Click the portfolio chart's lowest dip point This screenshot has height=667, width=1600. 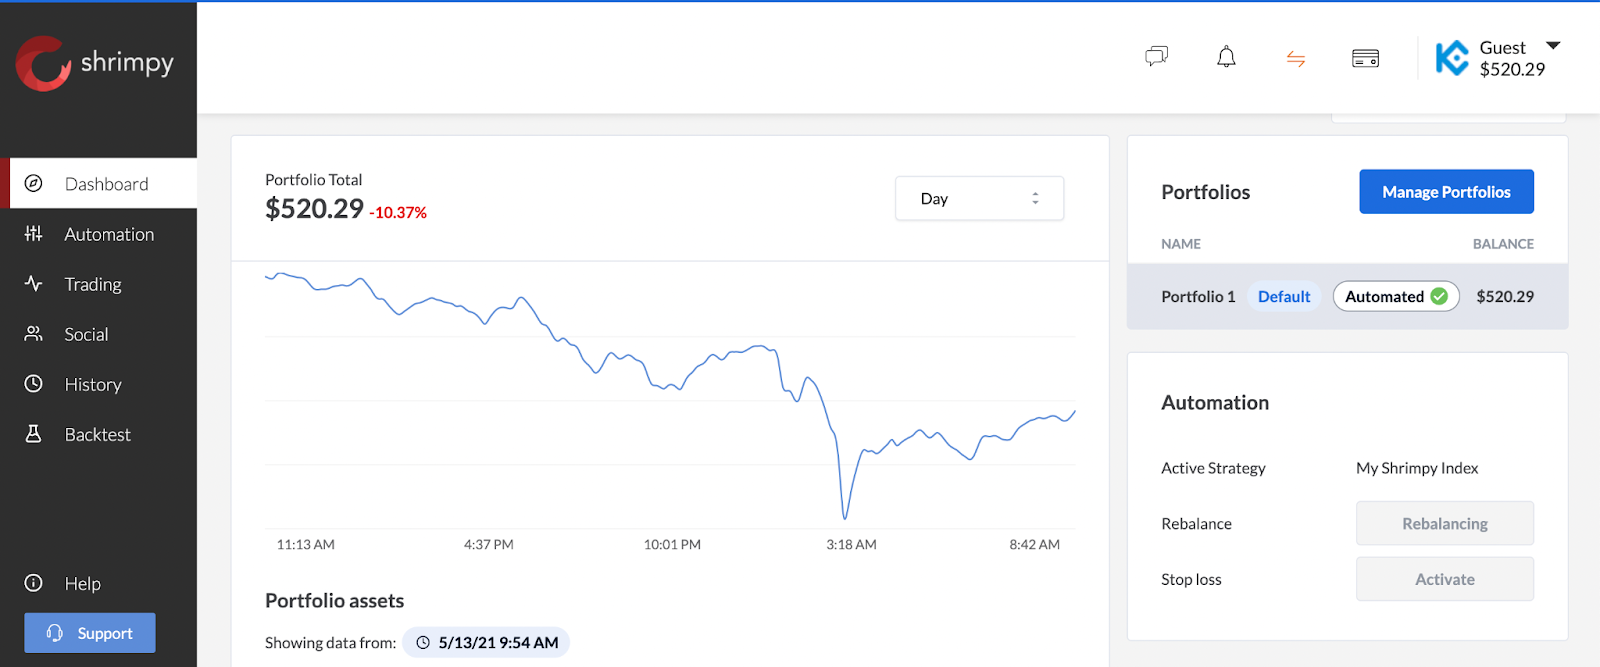845,517
